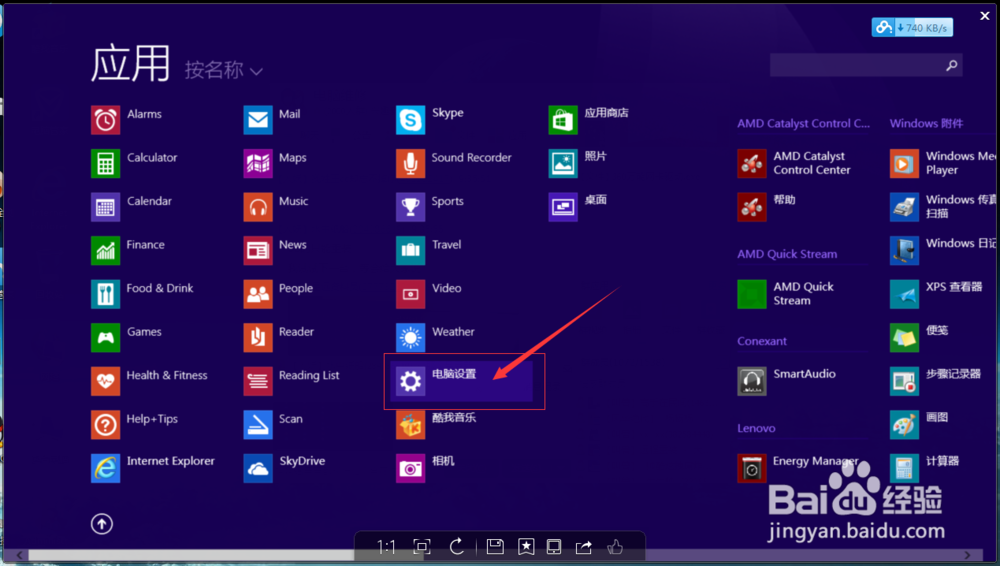Launch the Calculator app
This screenshot has height=566, width=1000.
pyautogui.click(x=134, y=163)
